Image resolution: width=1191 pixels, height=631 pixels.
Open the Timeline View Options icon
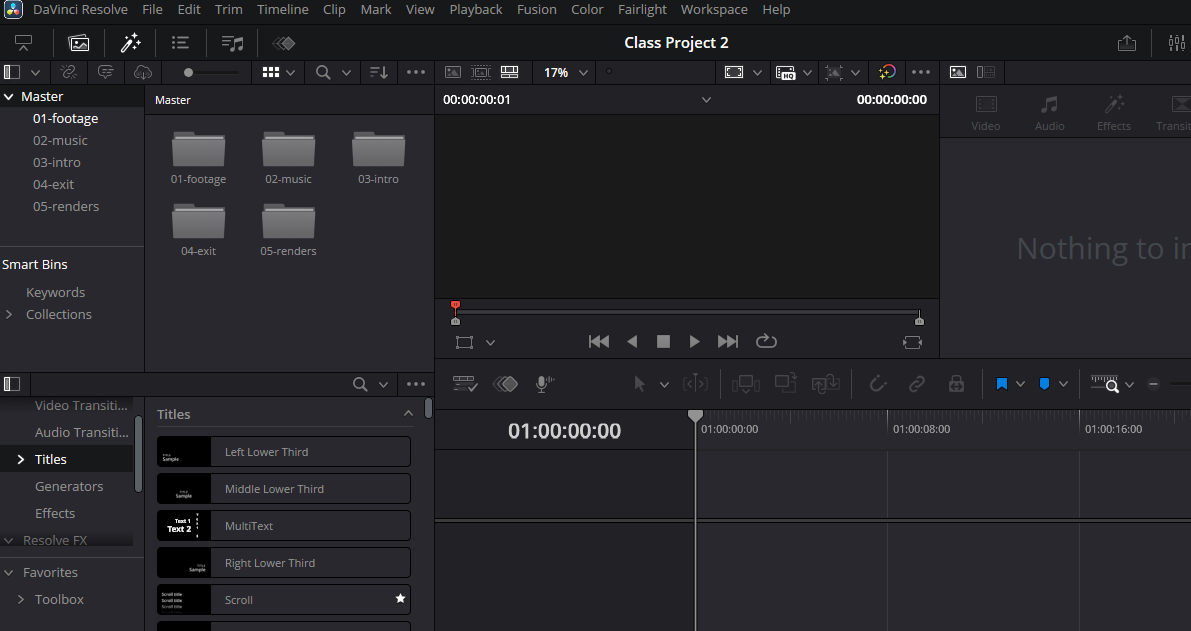464,384
